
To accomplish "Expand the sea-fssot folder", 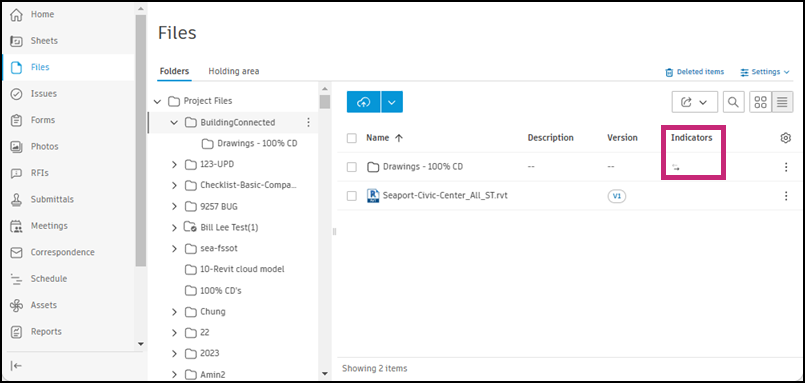I will tap(174, 248).
